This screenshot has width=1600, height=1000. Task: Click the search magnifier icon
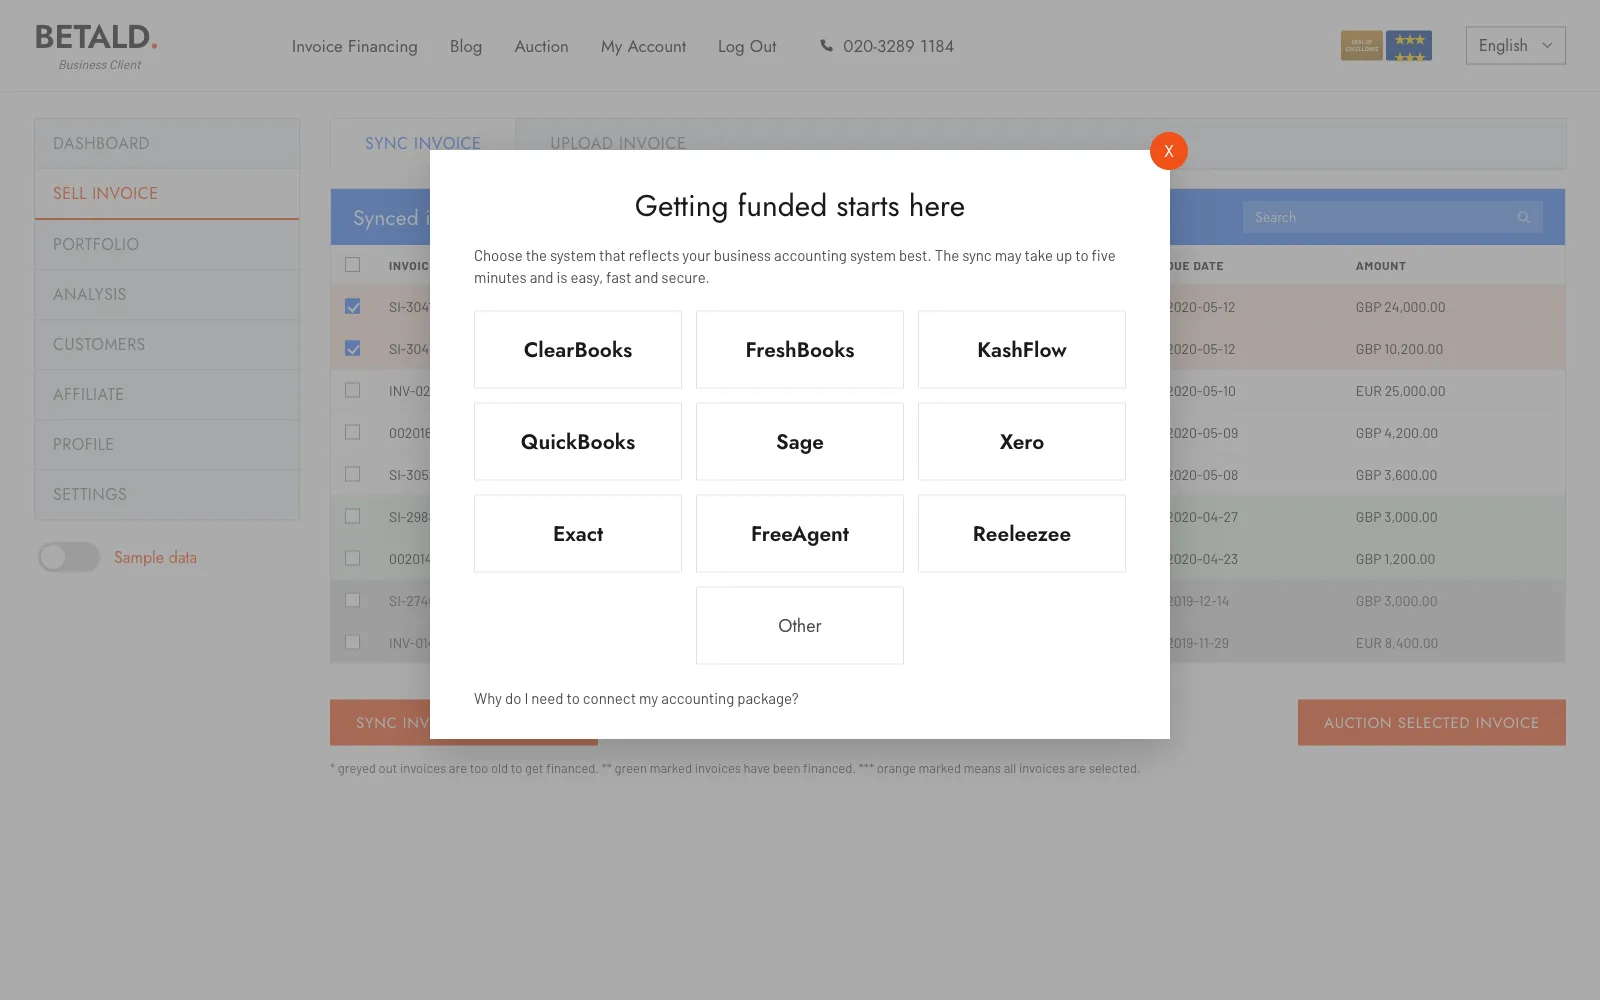[x=1523, y=217]
